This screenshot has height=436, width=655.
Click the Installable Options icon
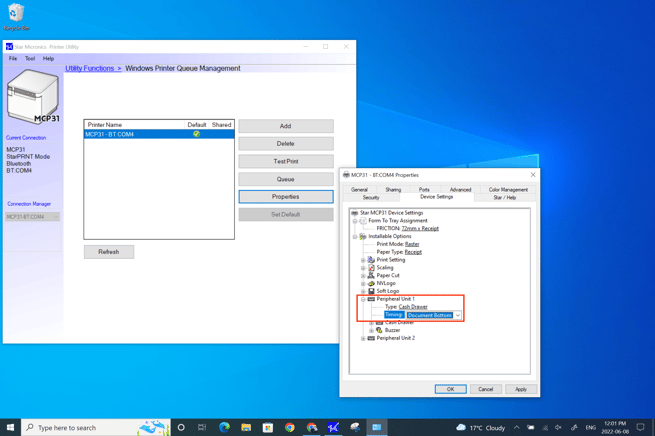pos(363,236)
